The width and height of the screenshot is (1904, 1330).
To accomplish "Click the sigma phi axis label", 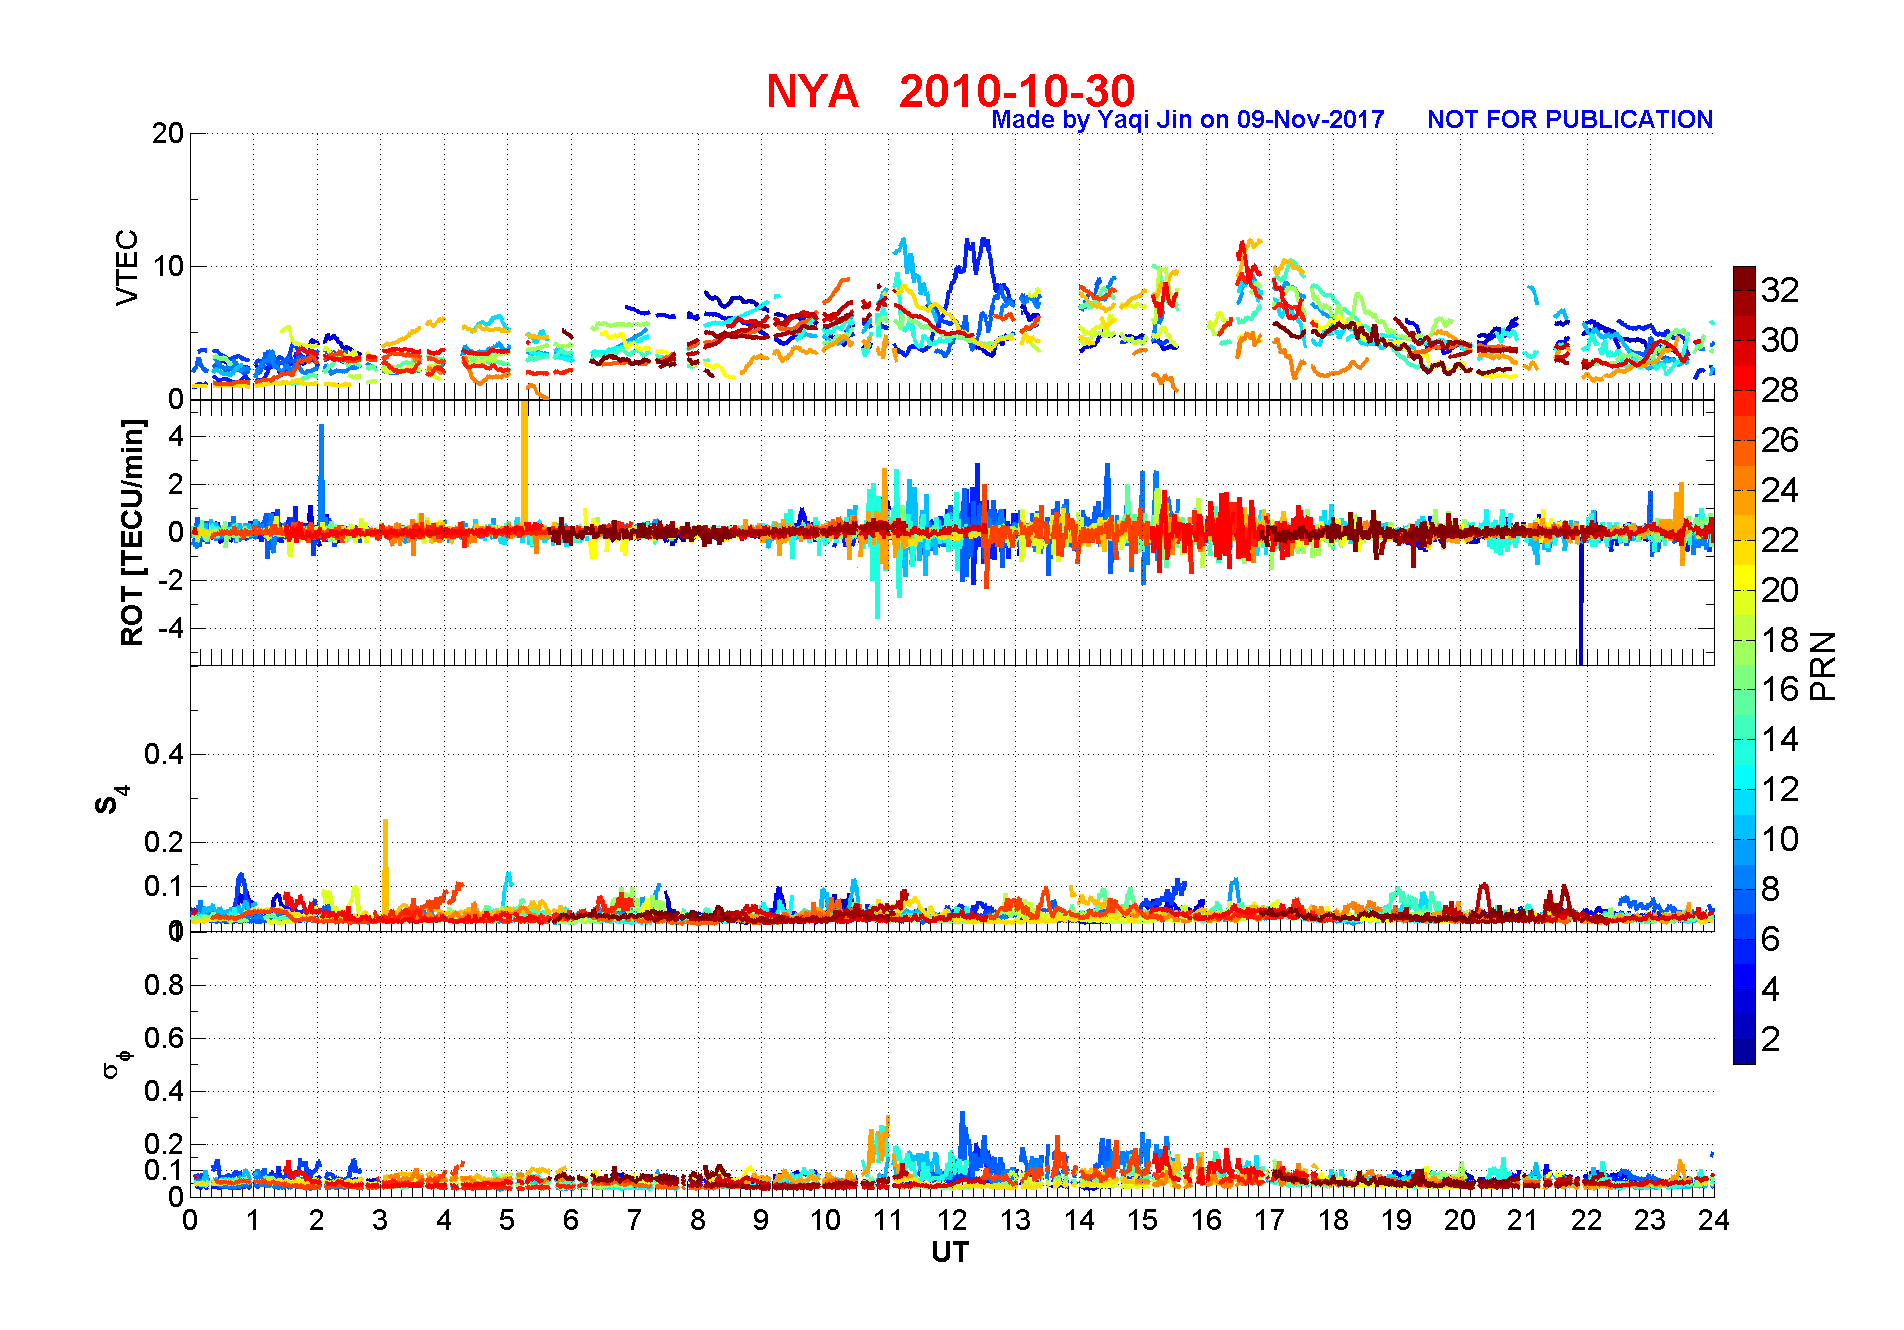I will pyautogui.click(x=117, y=1062).
